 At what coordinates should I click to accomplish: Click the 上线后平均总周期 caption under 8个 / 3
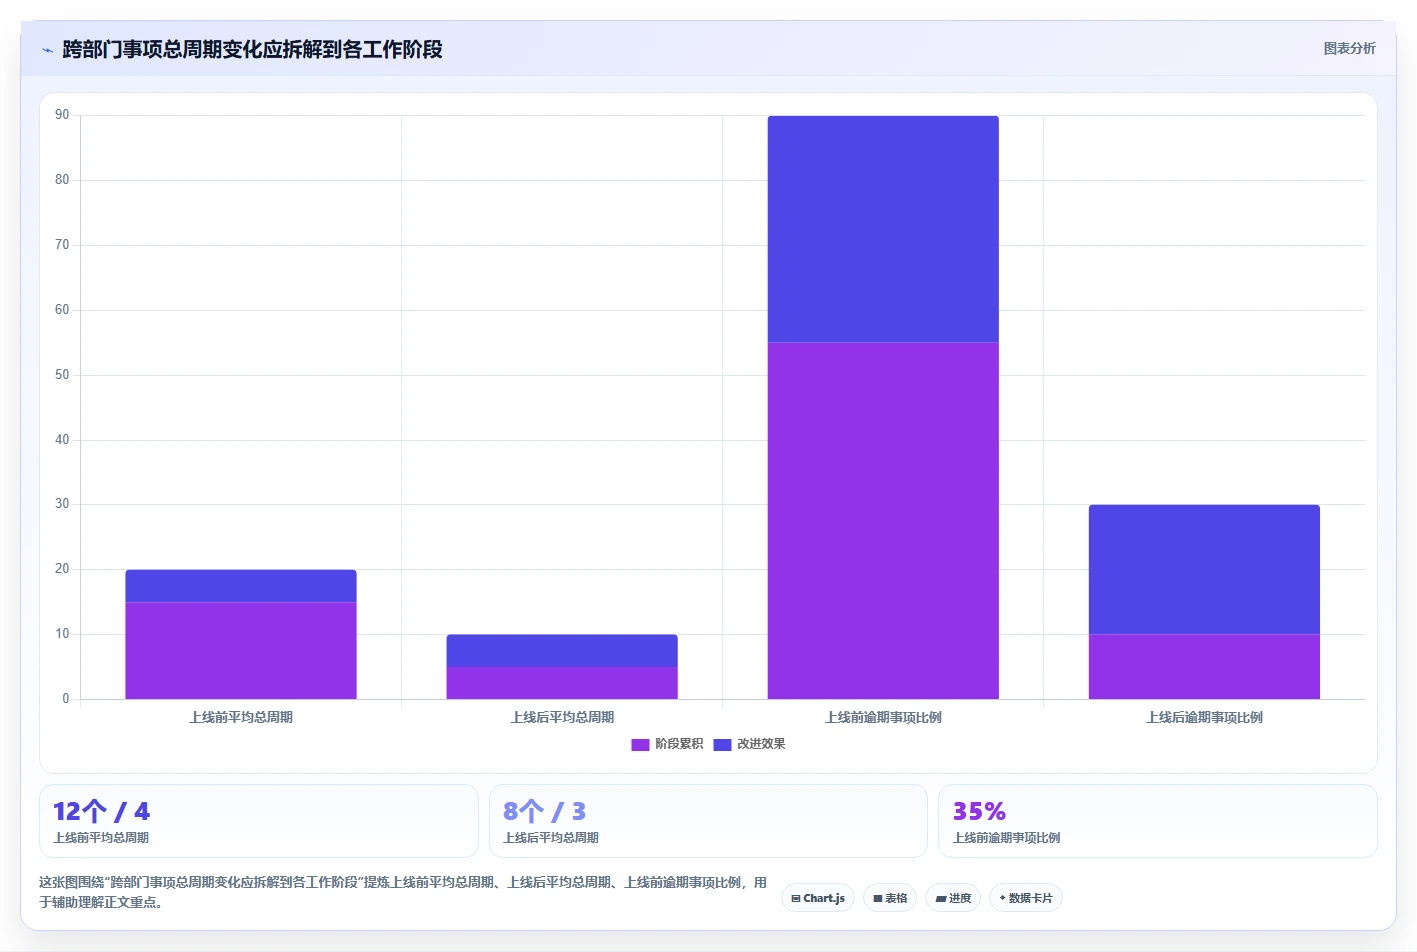click(551, 838)
